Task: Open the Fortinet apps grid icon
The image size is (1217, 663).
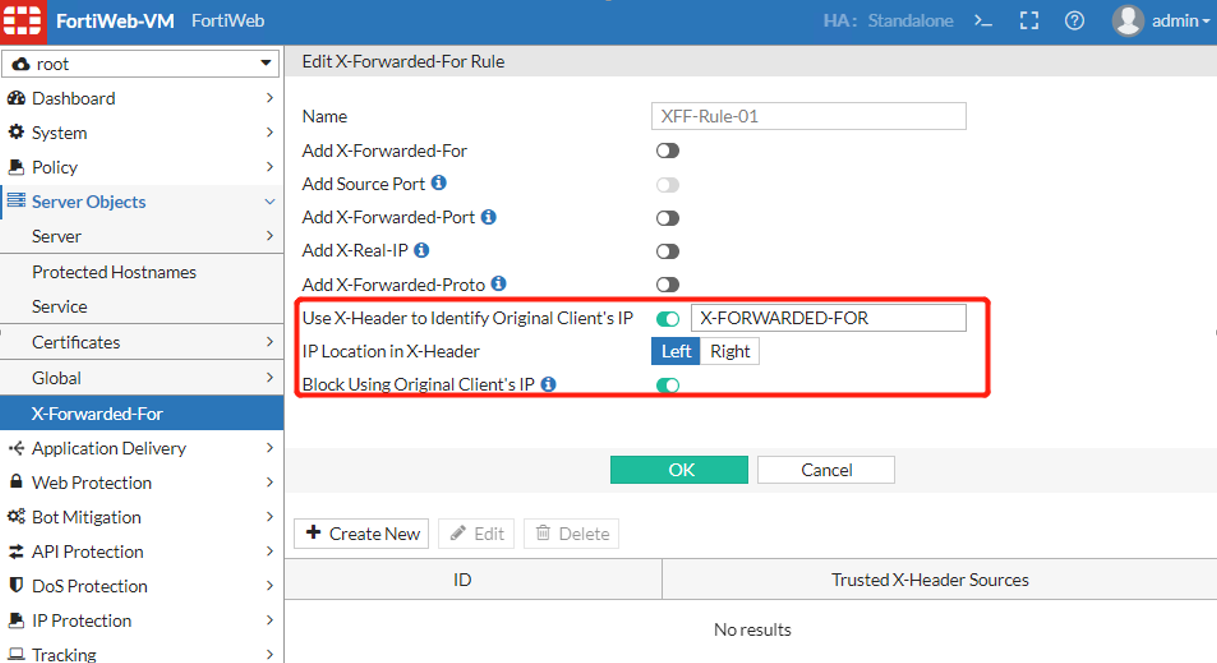Action: tap(22, 20)
